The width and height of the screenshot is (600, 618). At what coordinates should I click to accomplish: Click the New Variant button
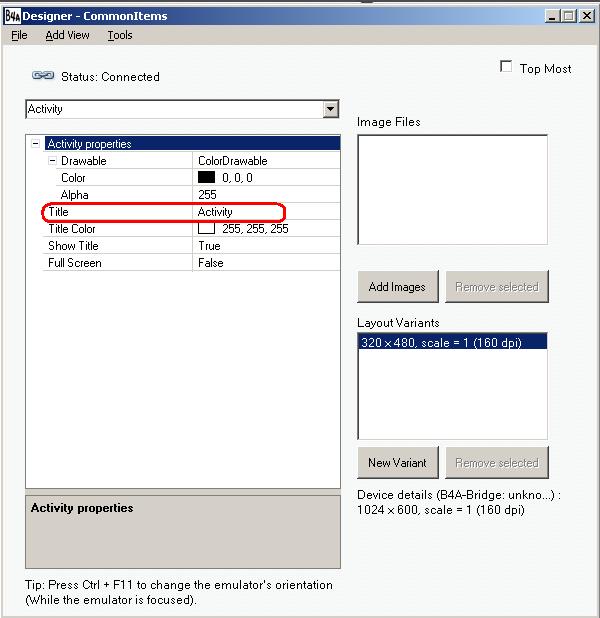398,462
